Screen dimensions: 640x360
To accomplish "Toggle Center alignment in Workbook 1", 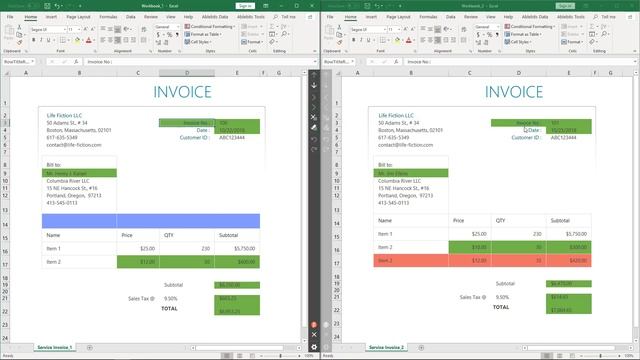I will click(x=110, y=40).
